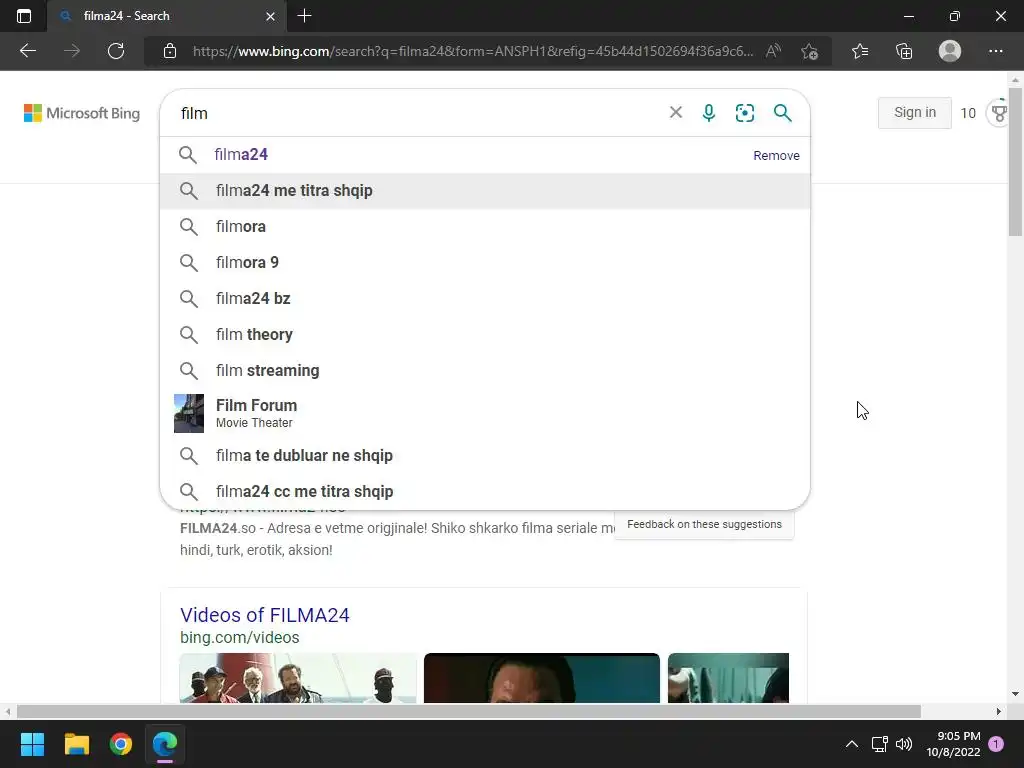Open Microsoft Rewards trophy icon
The image size is (1024, 768).
point(999,113)
